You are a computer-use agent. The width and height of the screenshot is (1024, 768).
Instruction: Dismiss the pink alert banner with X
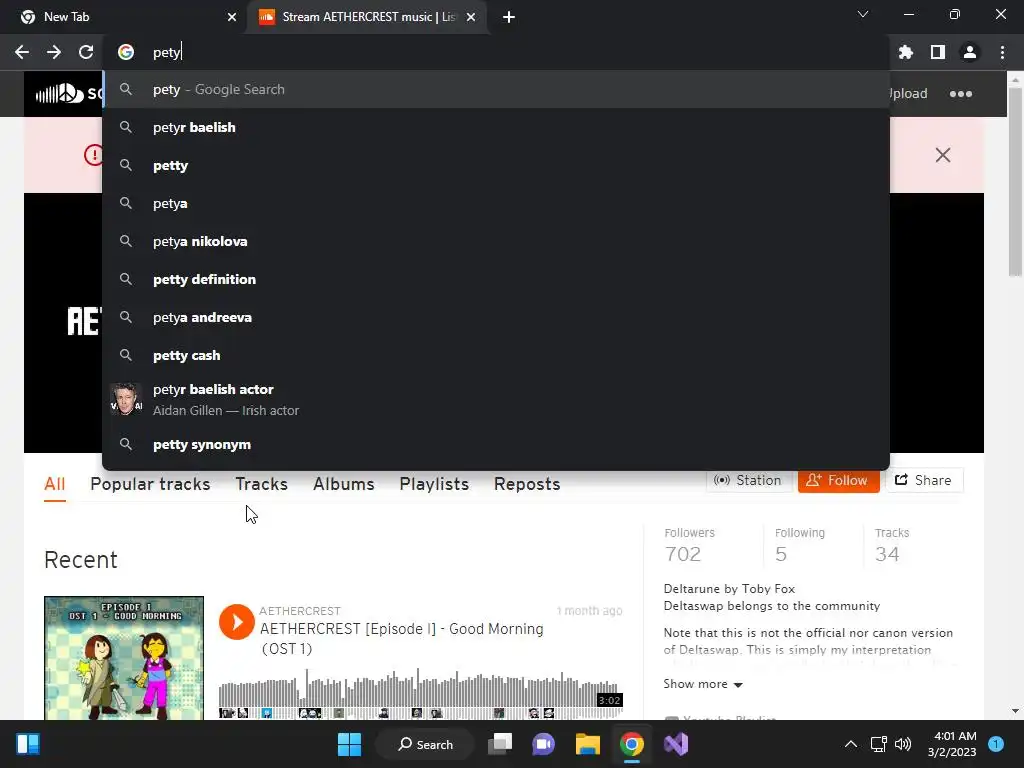(942, 155)
